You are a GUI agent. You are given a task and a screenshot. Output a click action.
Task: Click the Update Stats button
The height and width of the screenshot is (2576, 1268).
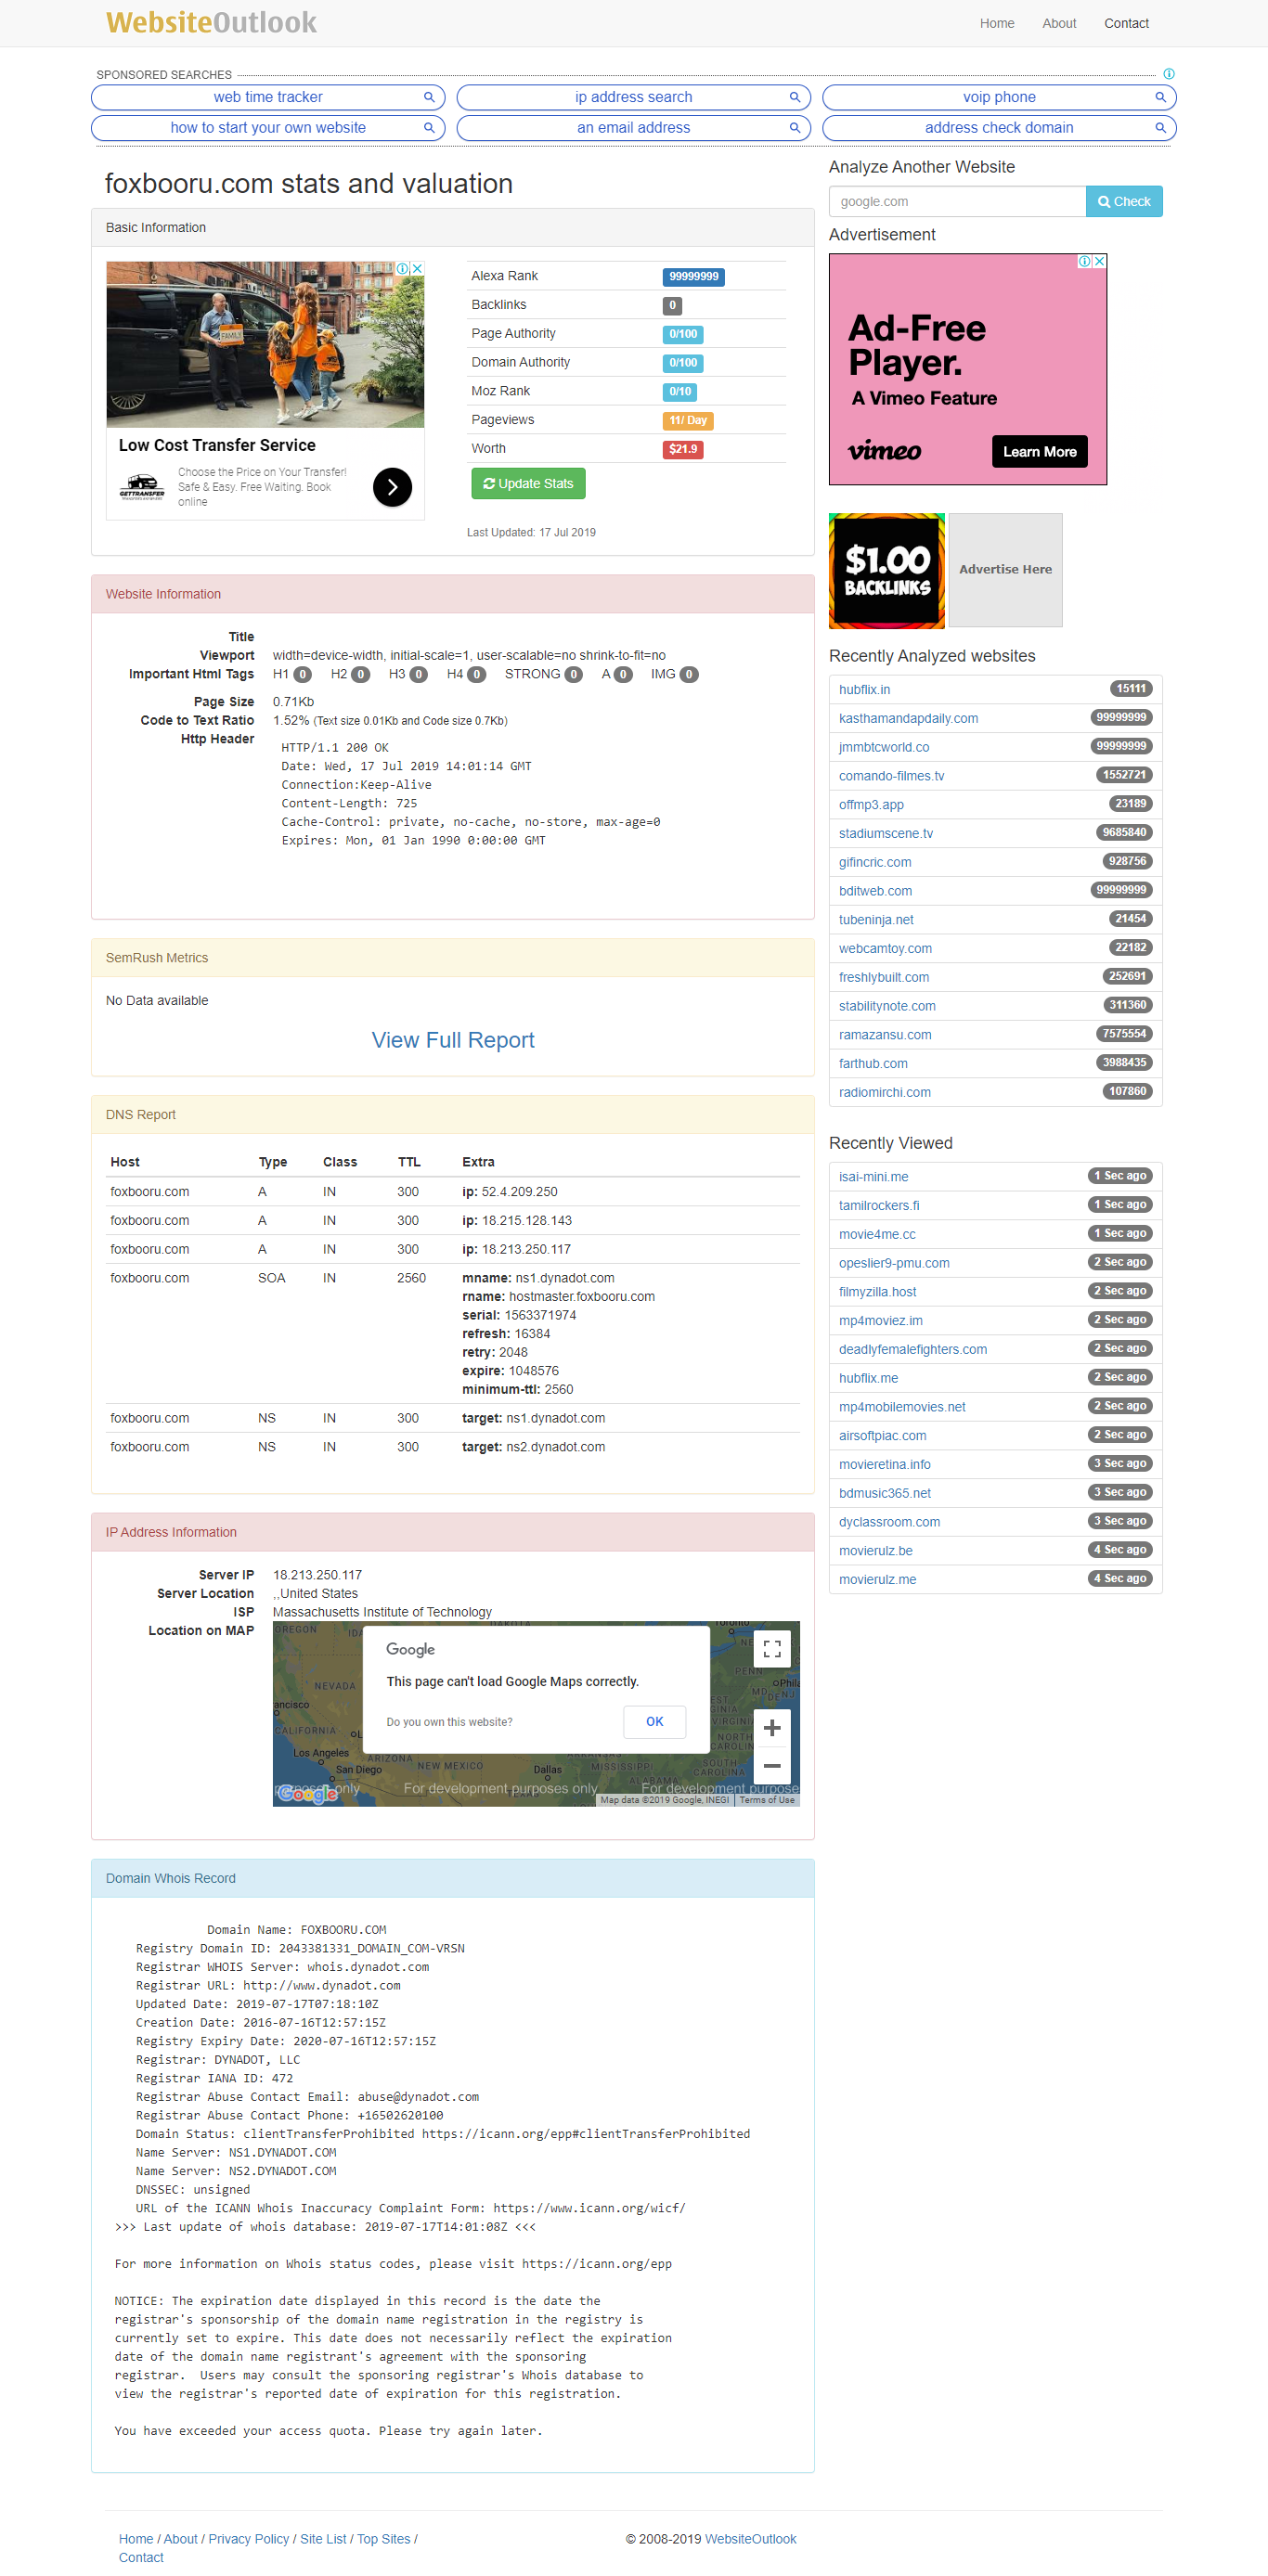coord(528,483)
